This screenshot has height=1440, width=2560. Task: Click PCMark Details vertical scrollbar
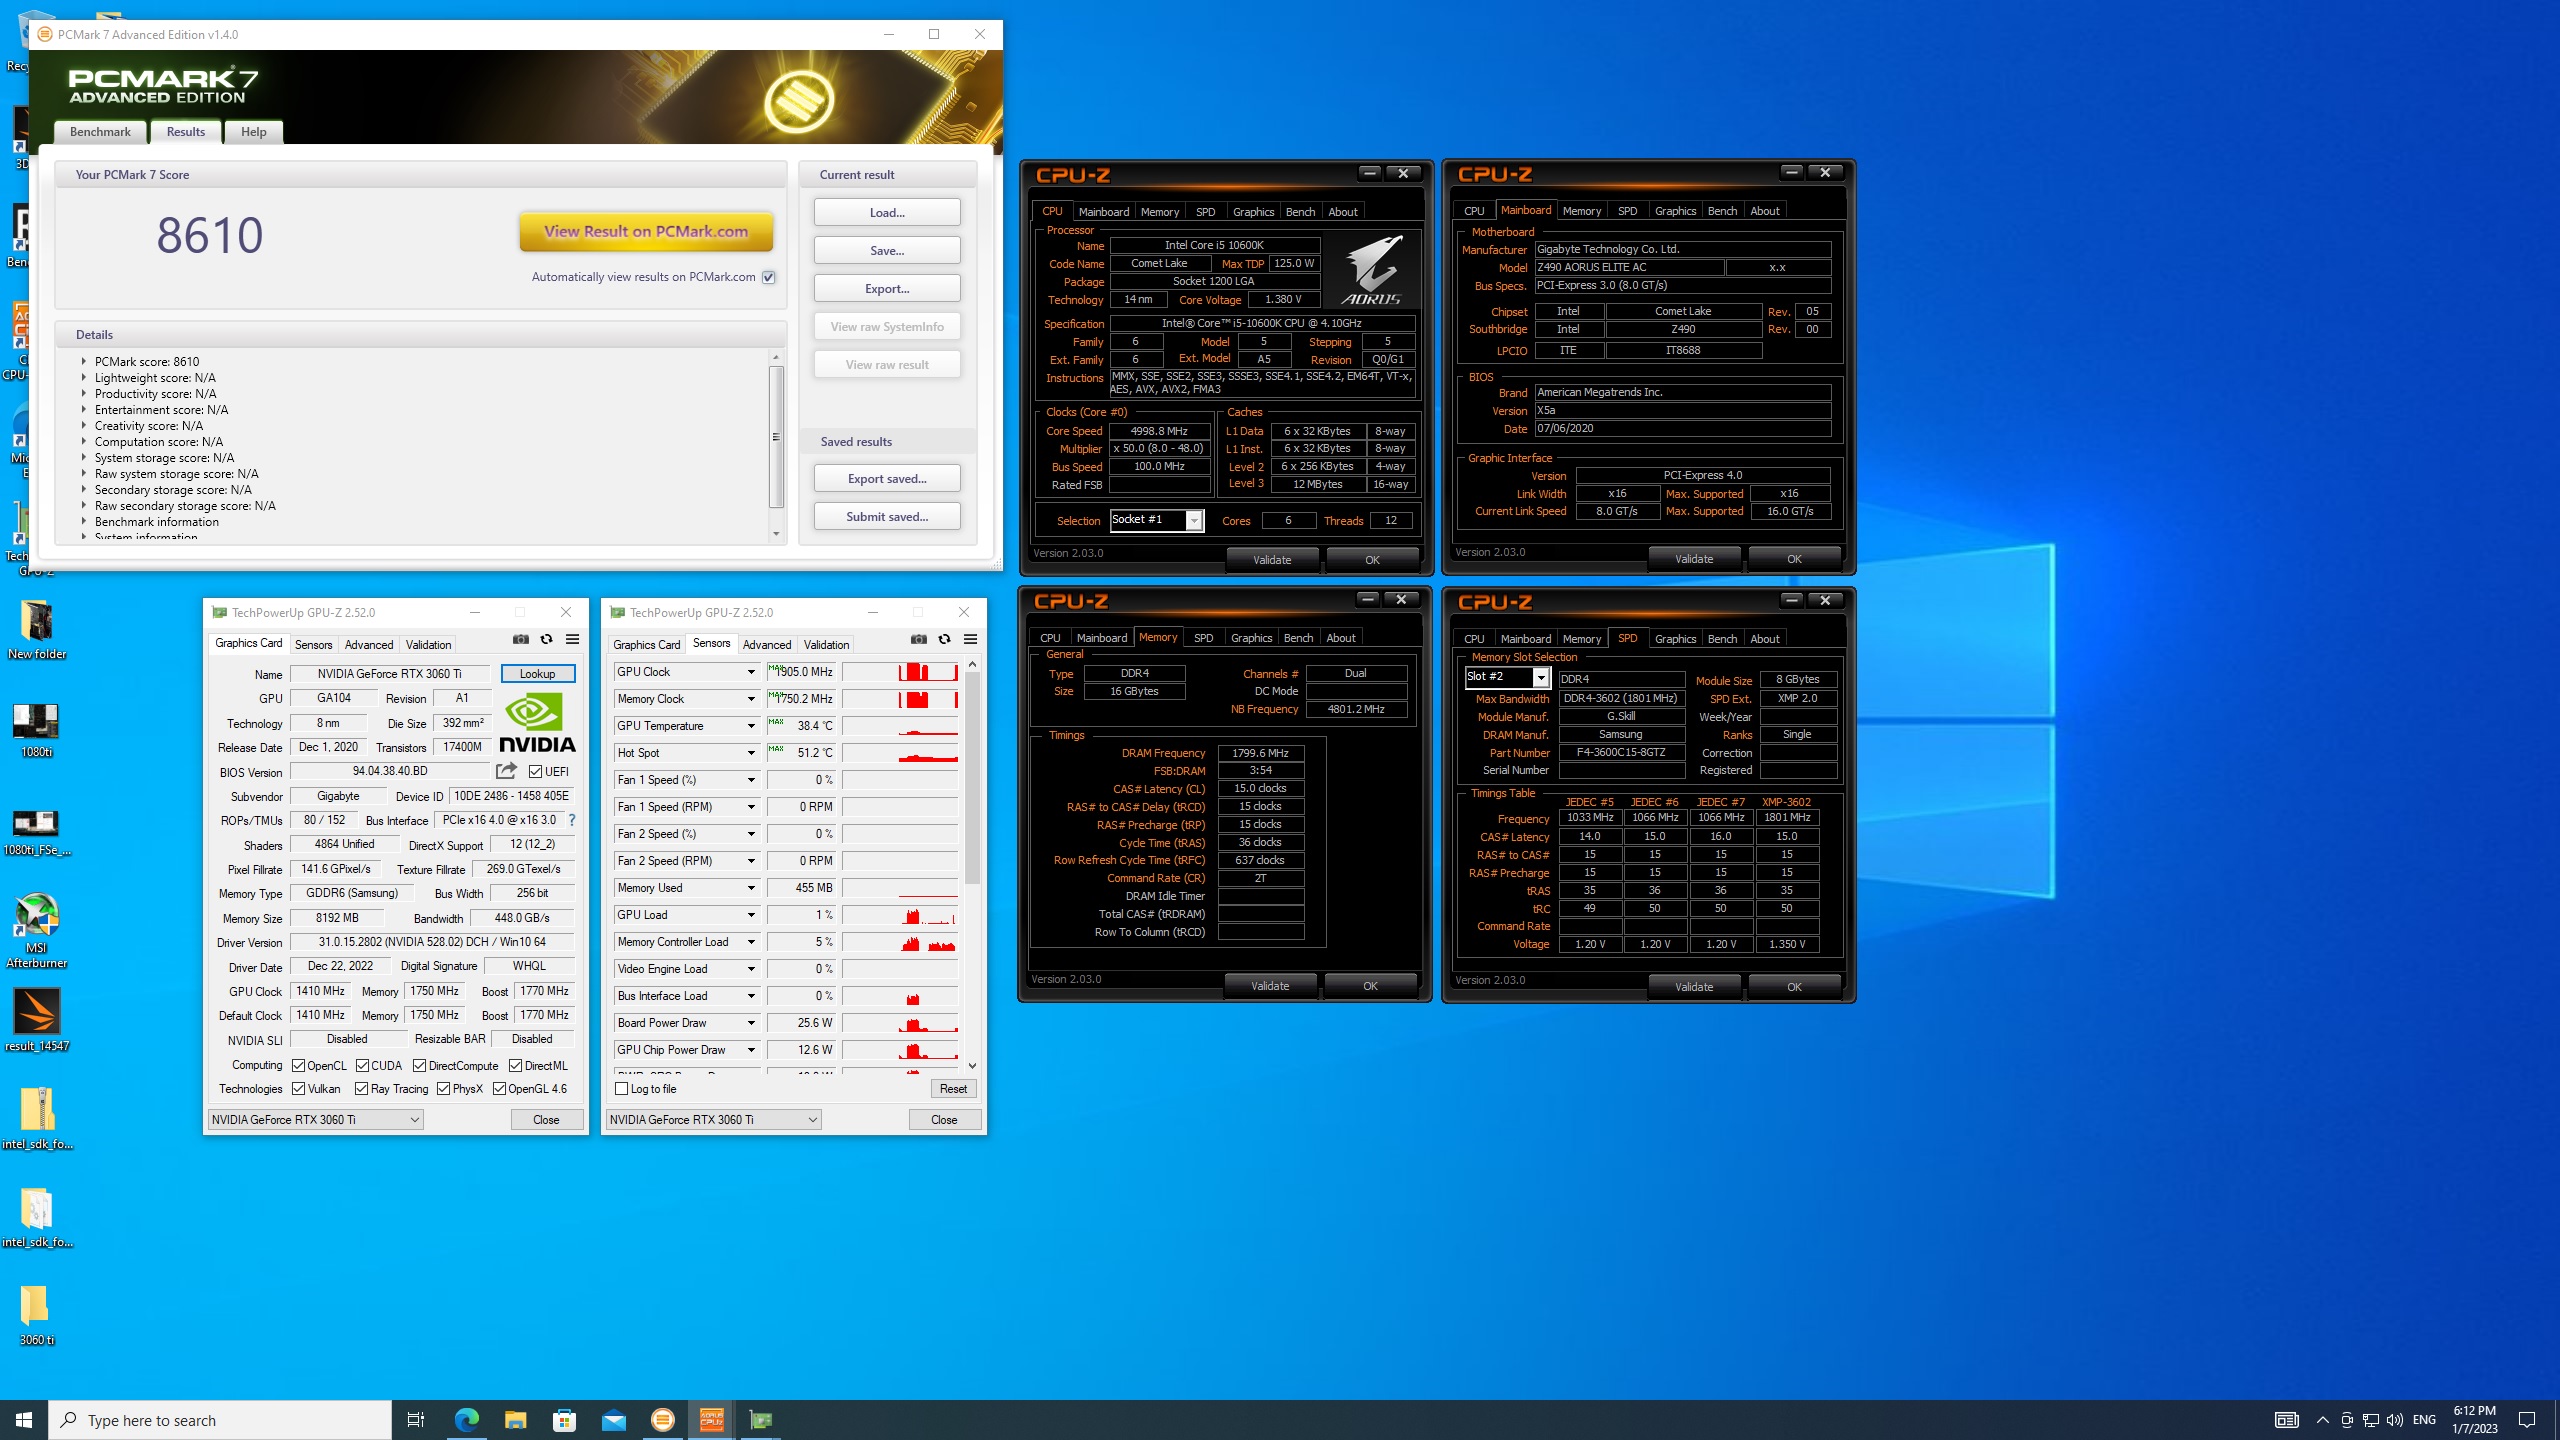pyautogui.click(x=776, y=437)
